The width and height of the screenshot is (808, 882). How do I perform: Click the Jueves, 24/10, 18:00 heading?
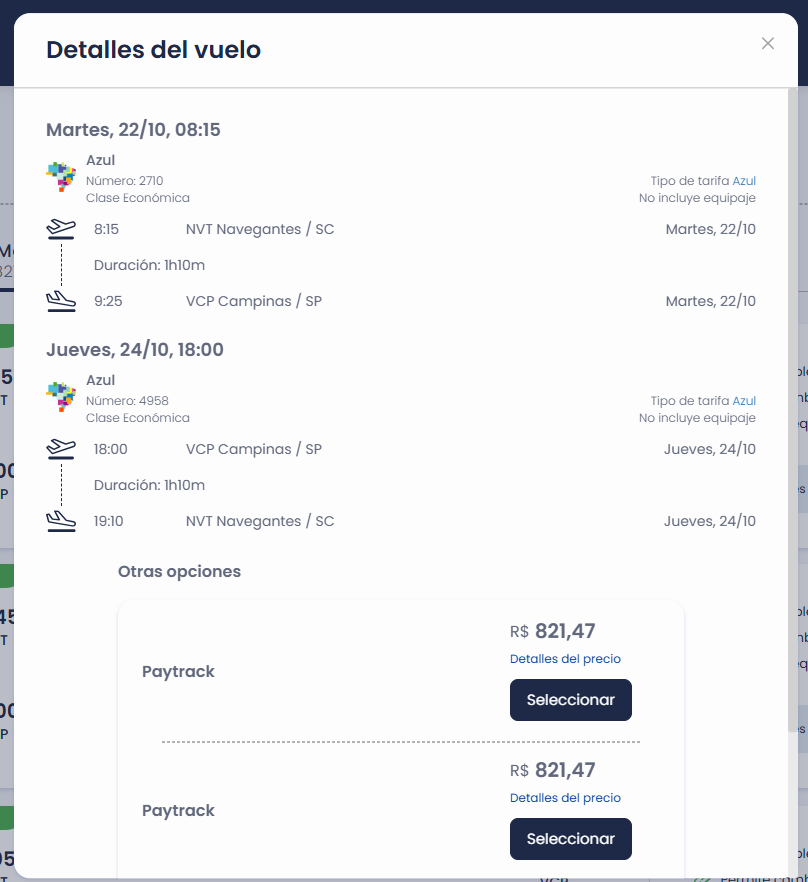click(x=135, y=350)
